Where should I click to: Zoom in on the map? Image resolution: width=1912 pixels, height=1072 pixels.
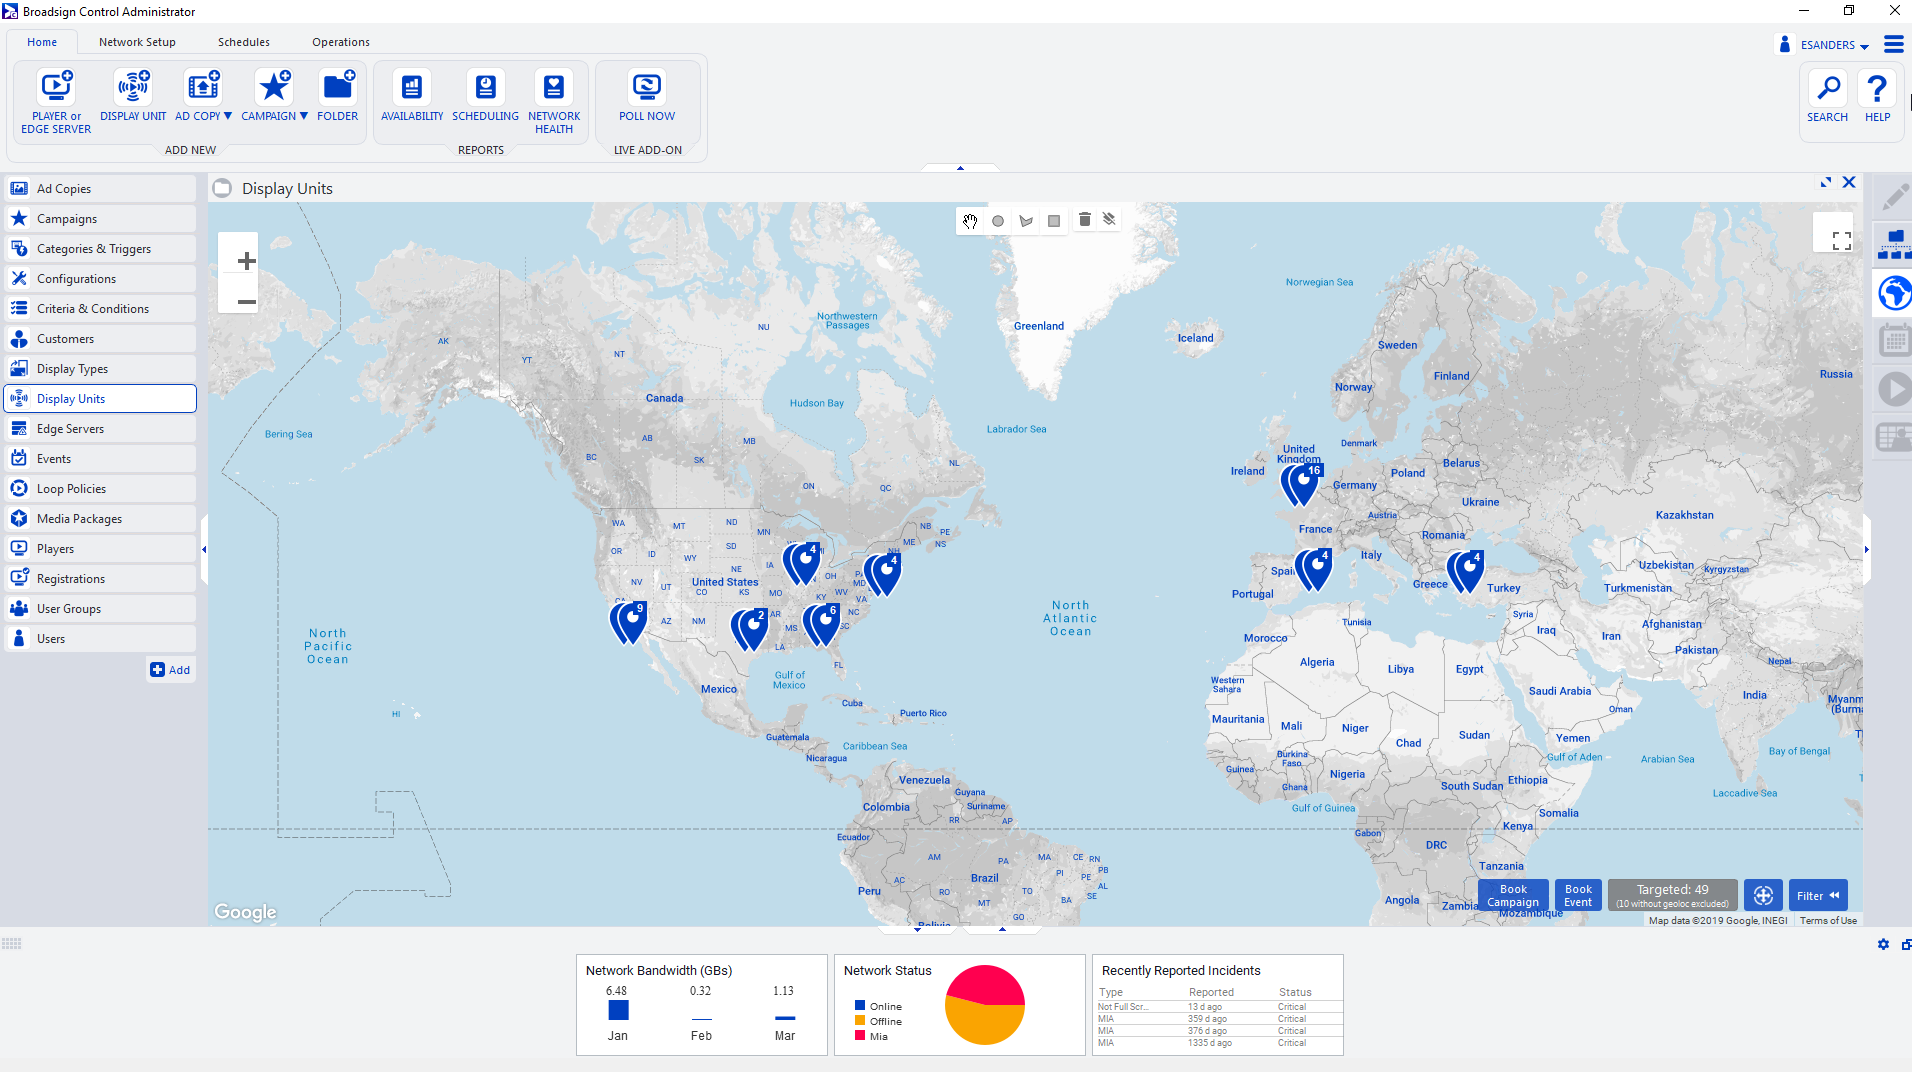click(246, 261)
